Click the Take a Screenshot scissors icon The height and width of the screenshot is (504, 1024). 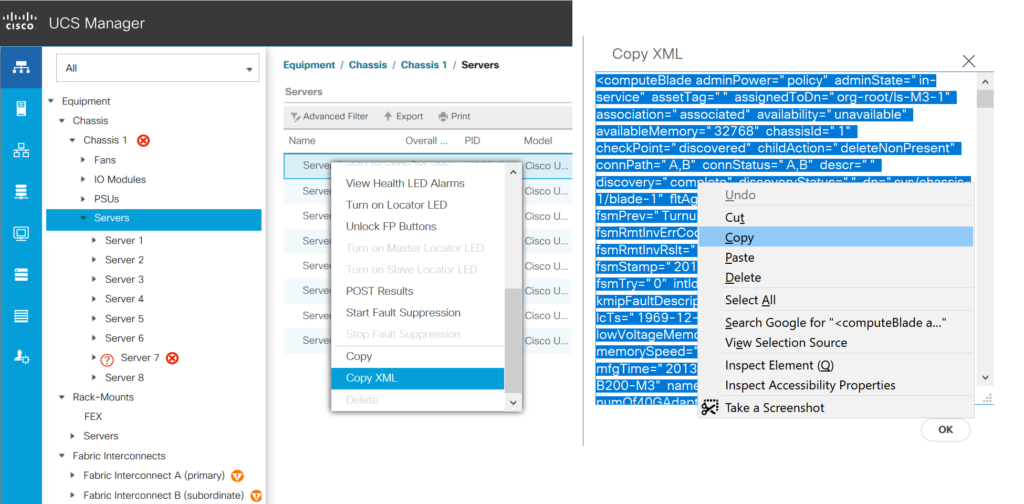click(709, 408)
